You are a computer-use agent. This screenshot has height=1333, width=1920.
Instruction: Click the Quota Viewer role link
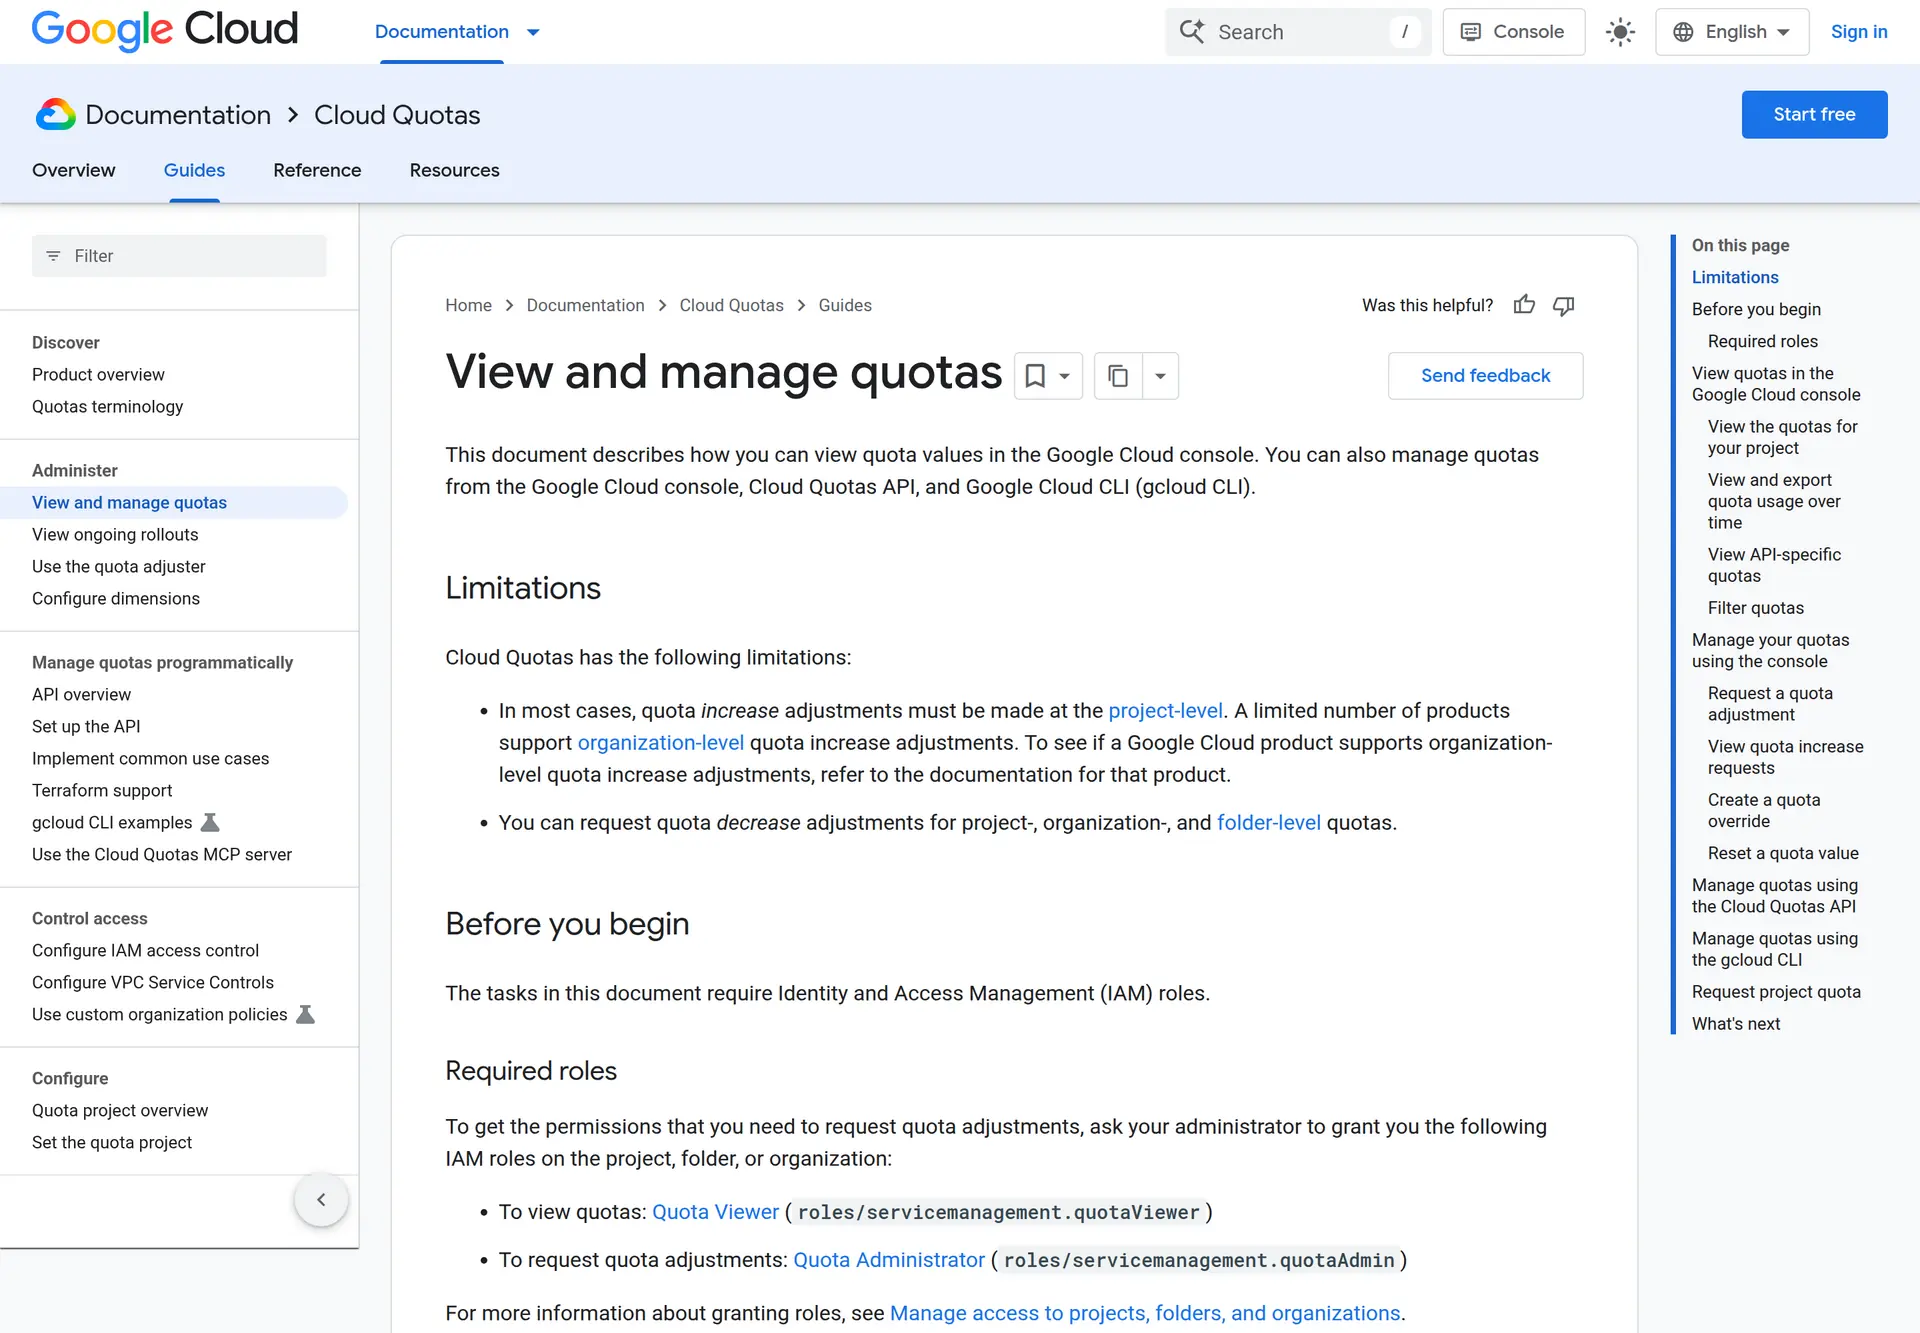[x=715, y=1212]
